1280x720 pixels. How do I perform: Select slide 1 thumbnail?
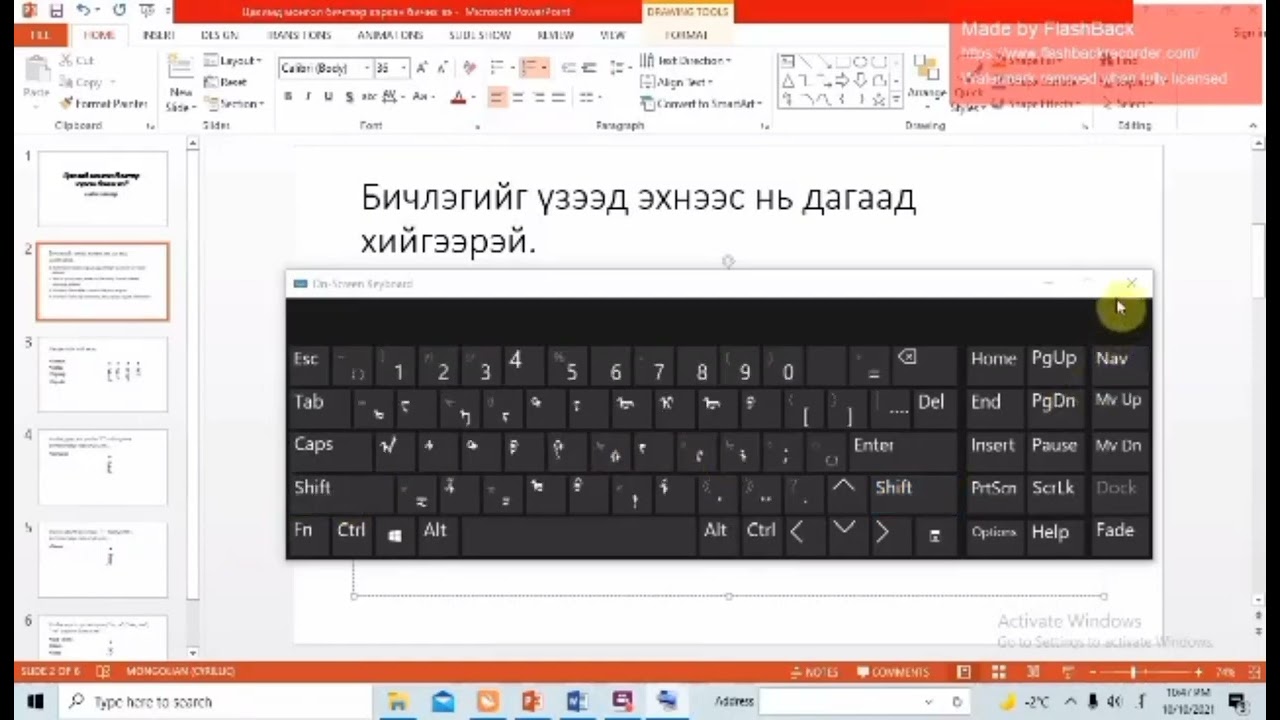point(103,189)
